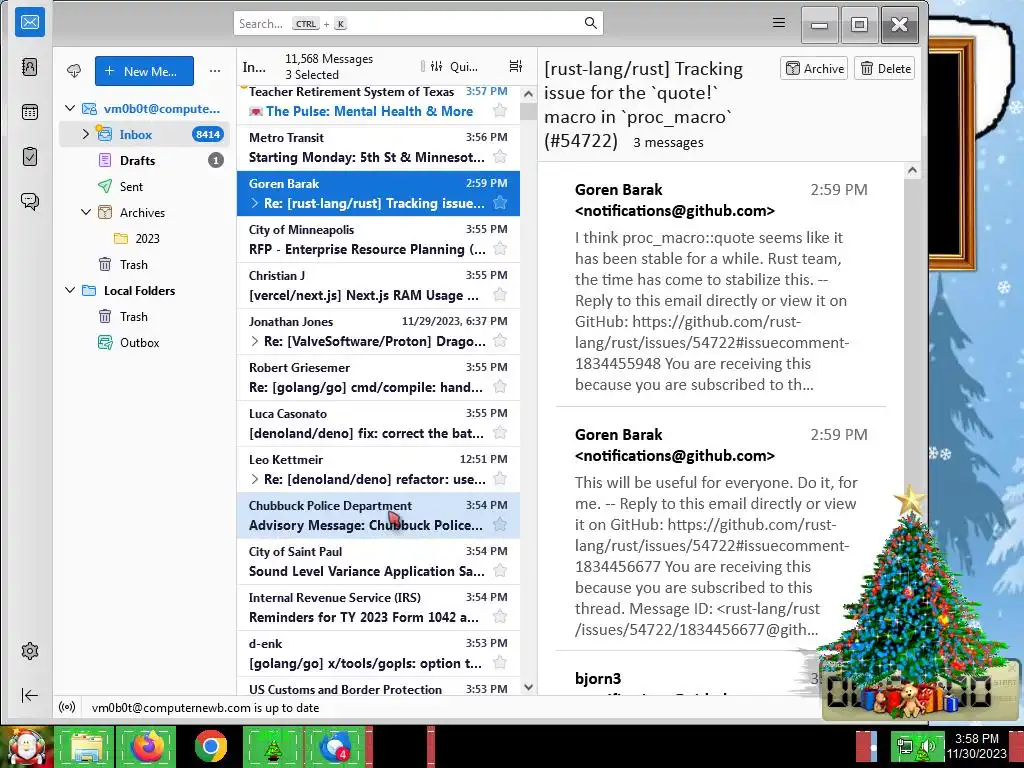Open file manager from taskbar
The image size is (1024, 768).
tap(85, 747)
